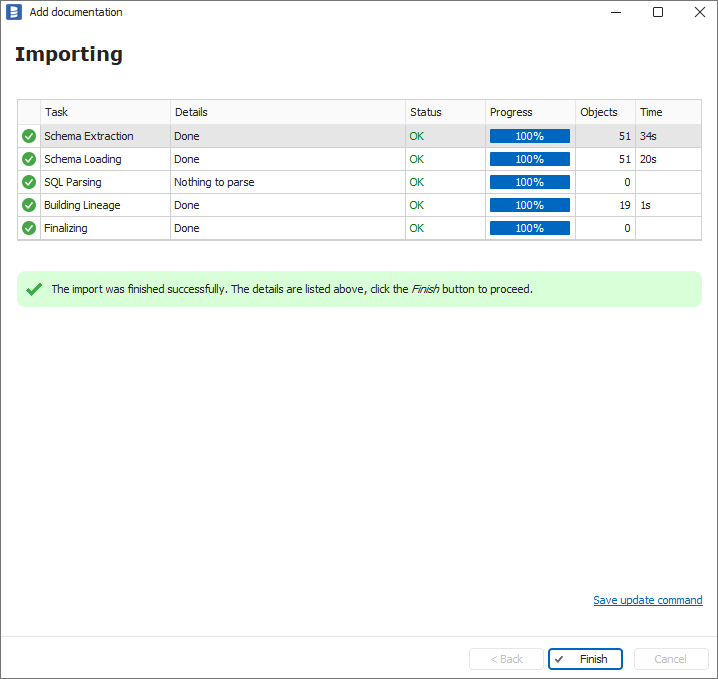The width and height of the screenshot is (718, 679).
Task: Select the Building Lineage task name
Action: (82, 205)
